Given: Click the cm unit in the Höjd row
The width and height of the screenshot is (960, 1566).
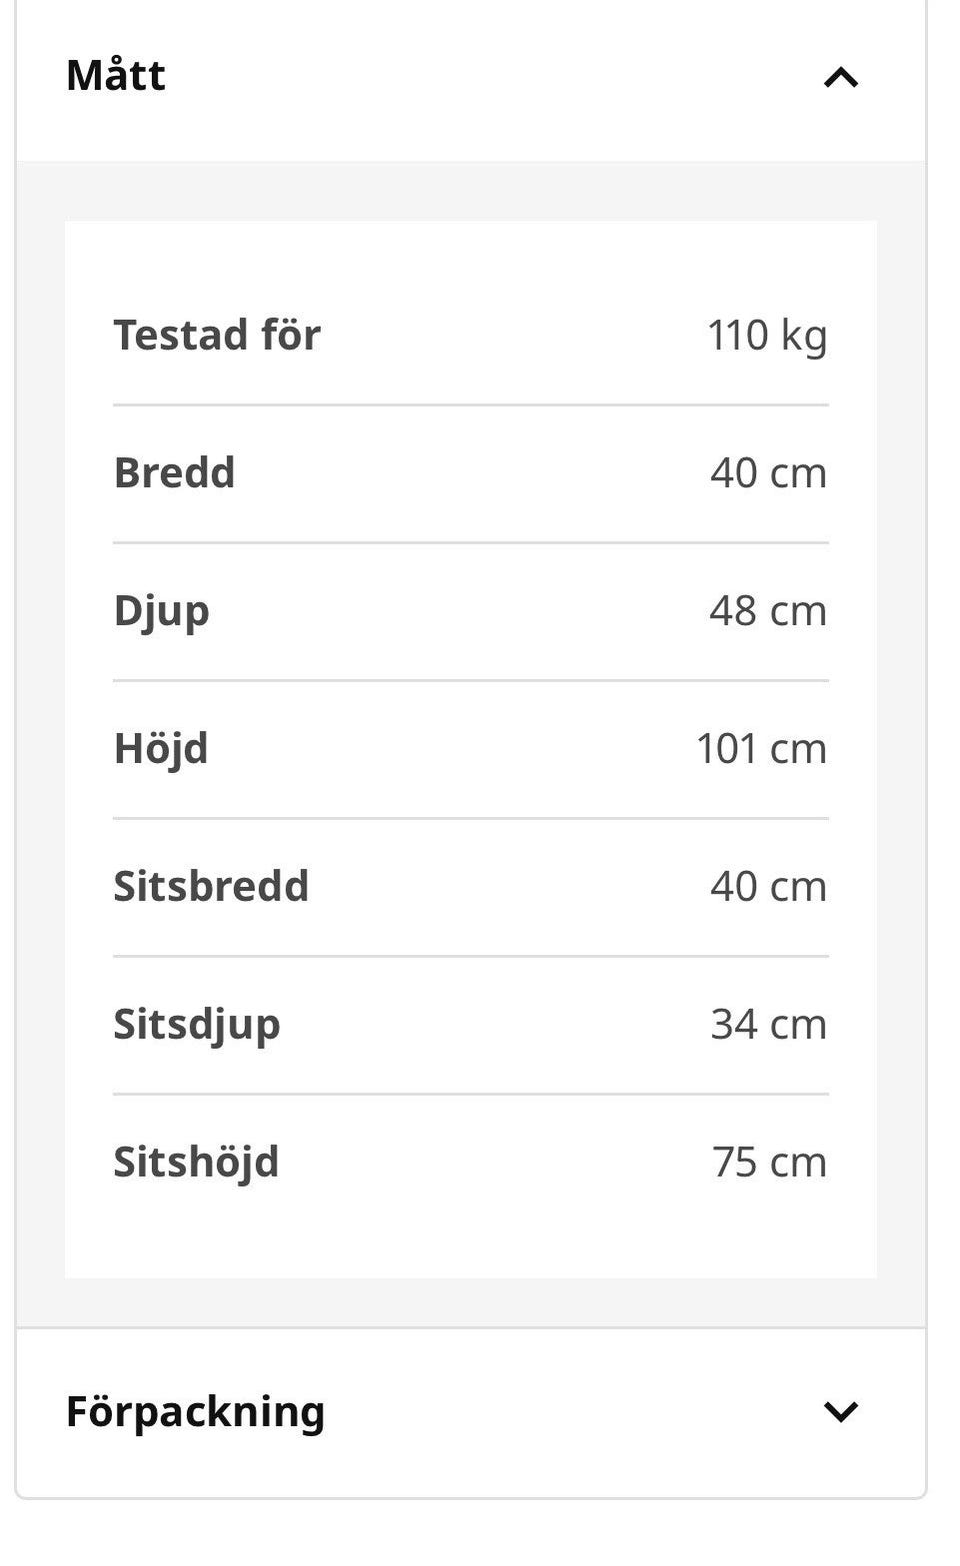Looking at the screenshot, I should point(798,750).
